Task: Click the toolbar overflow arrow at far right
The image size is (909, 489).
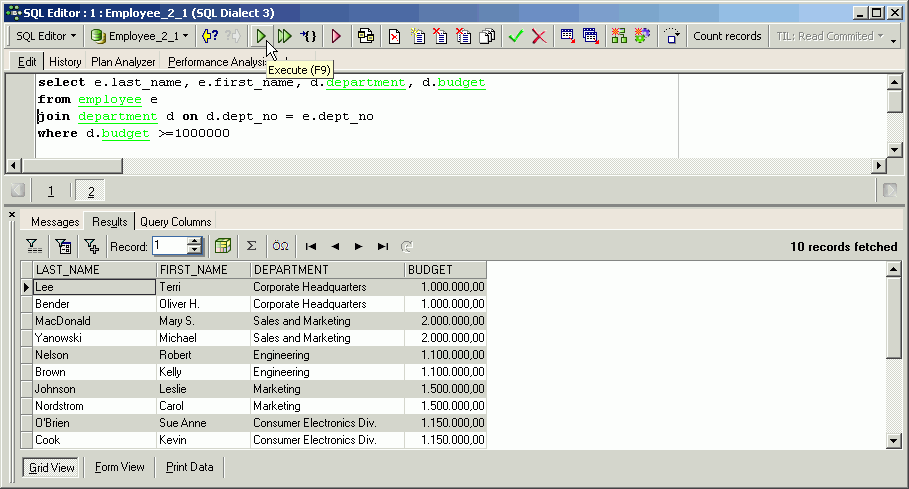Action: 893,40
